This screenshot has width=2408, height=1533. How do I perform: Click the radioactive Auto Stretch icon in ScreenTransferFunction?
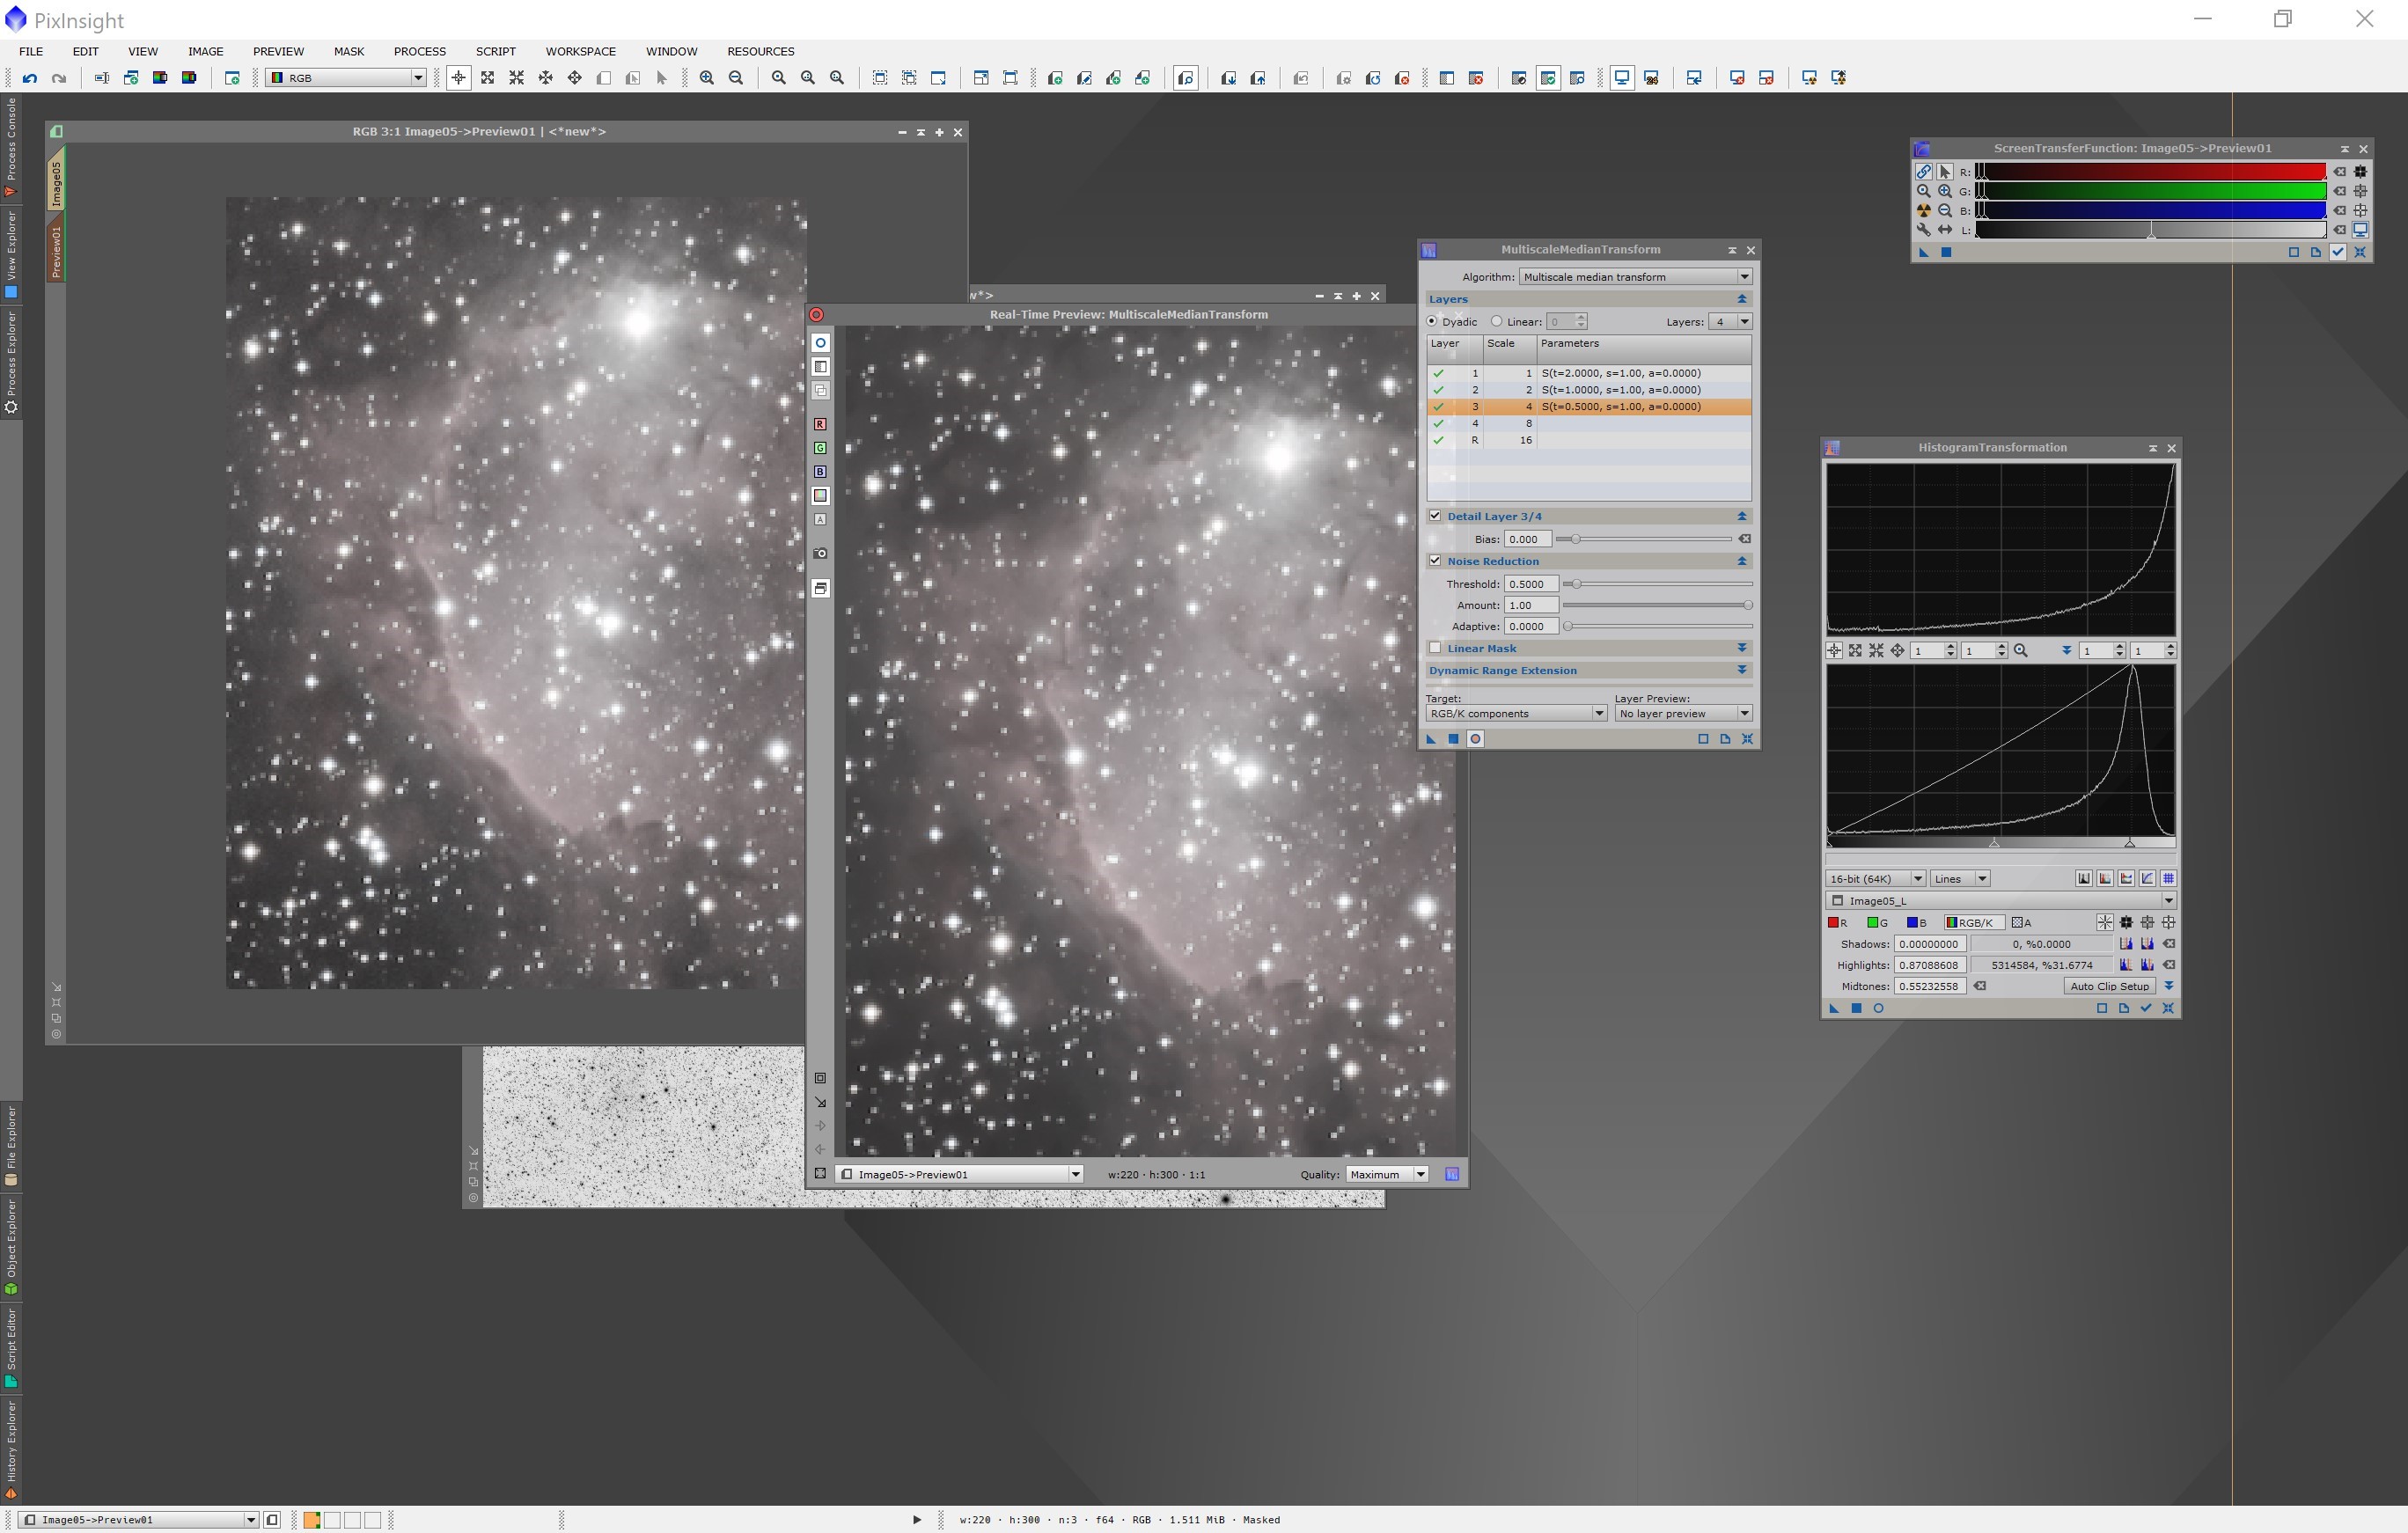coord(1923,211)
